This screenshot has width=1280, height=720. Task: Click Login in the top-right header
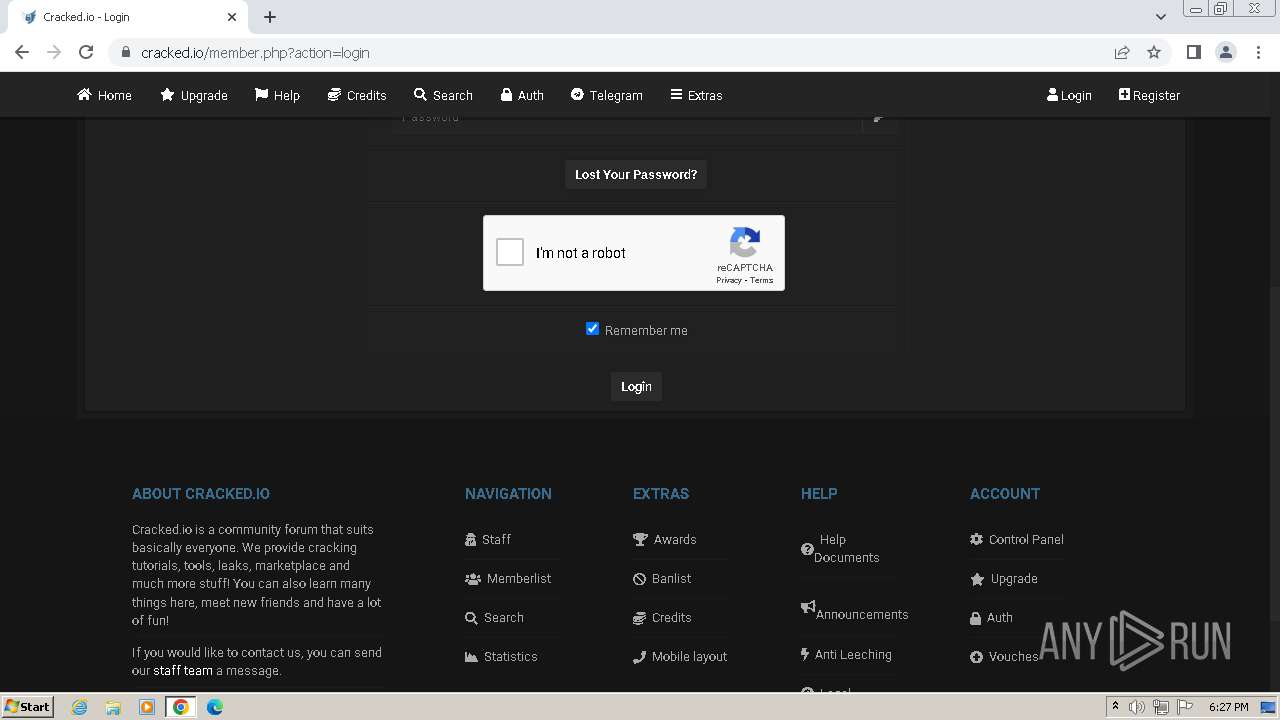pyautogui.click(x=1069, y=95)
